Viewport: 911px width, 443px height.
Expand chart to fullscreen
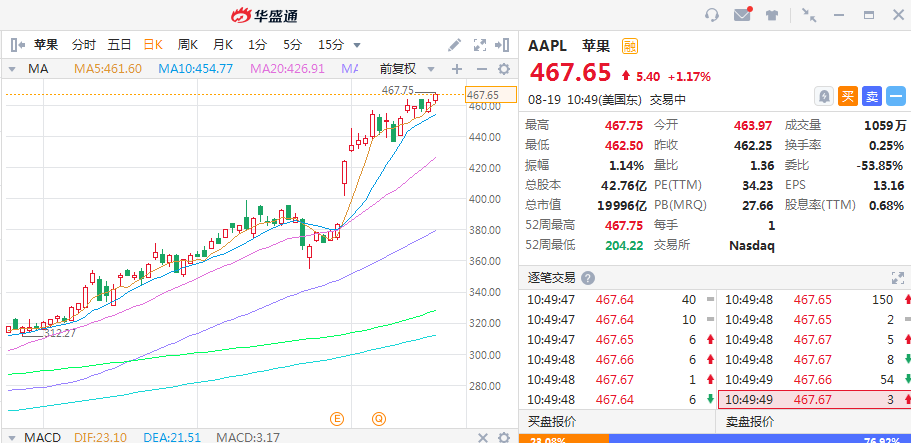[x=479, y=45]
